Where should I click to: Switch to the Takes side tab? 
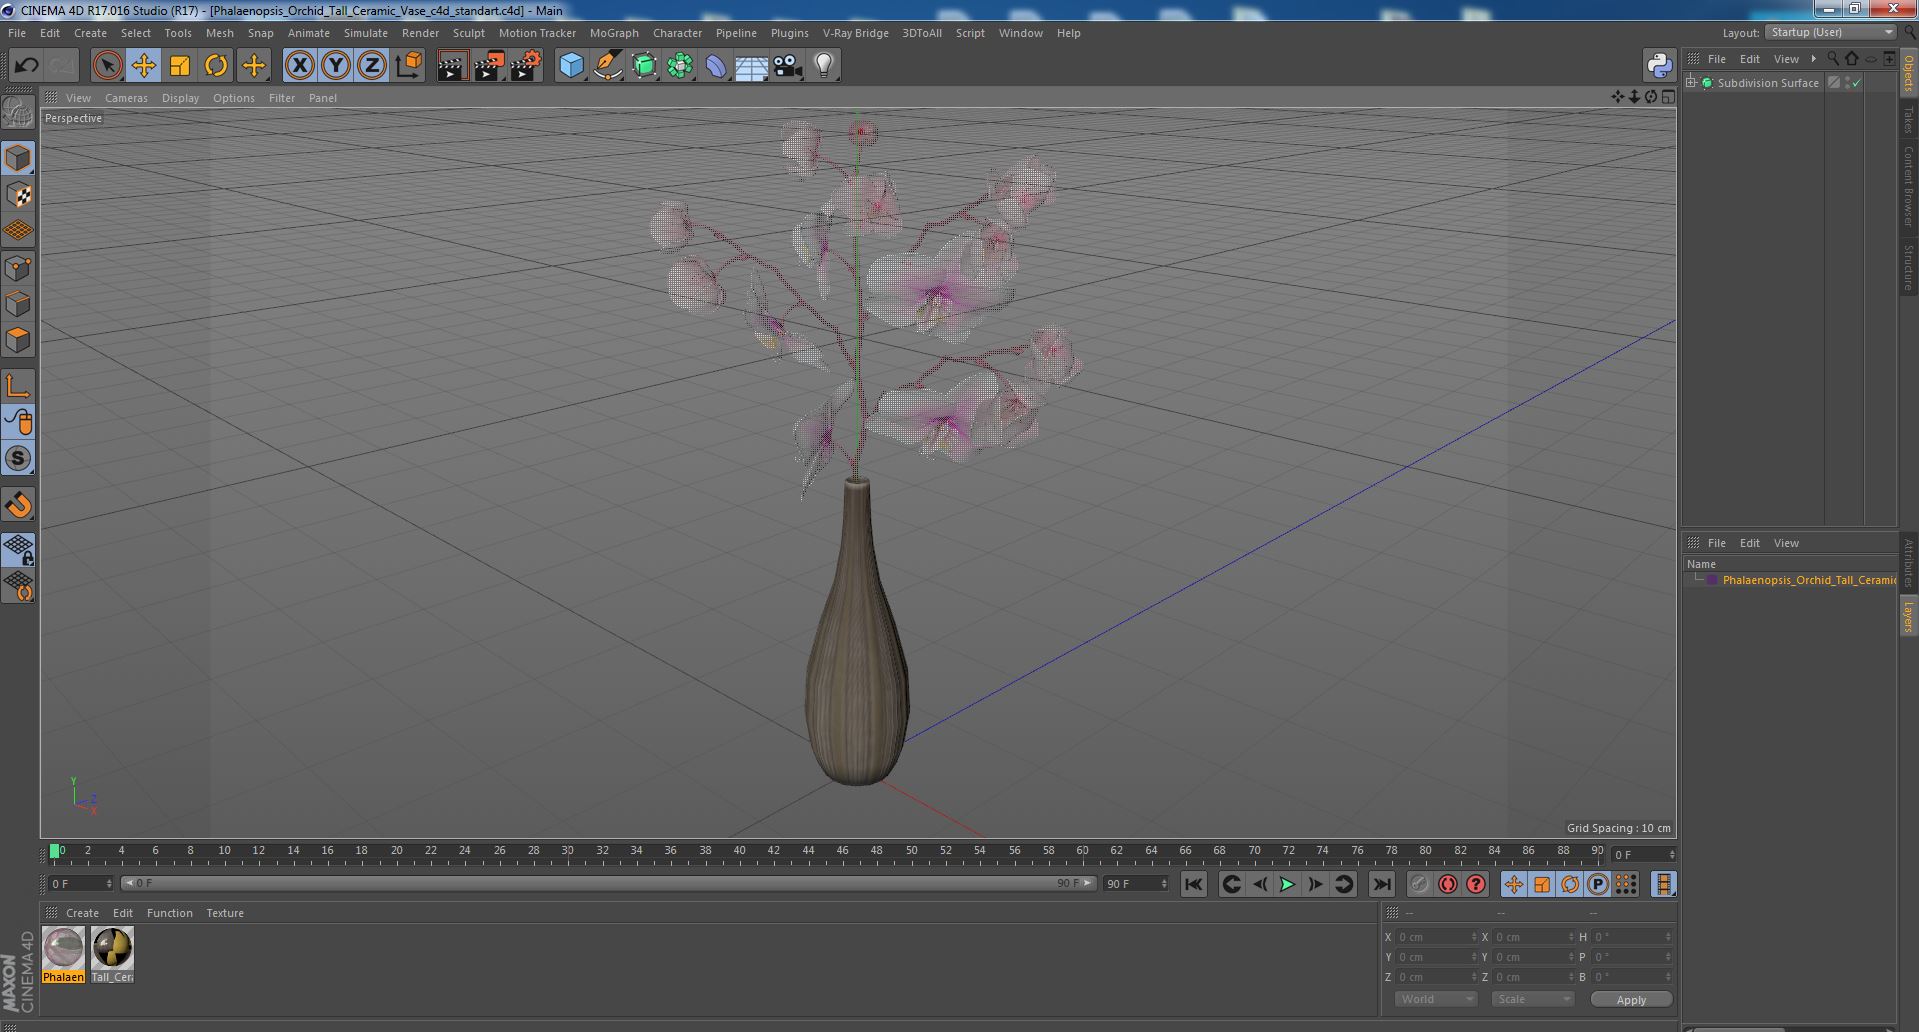[1909, 120]
